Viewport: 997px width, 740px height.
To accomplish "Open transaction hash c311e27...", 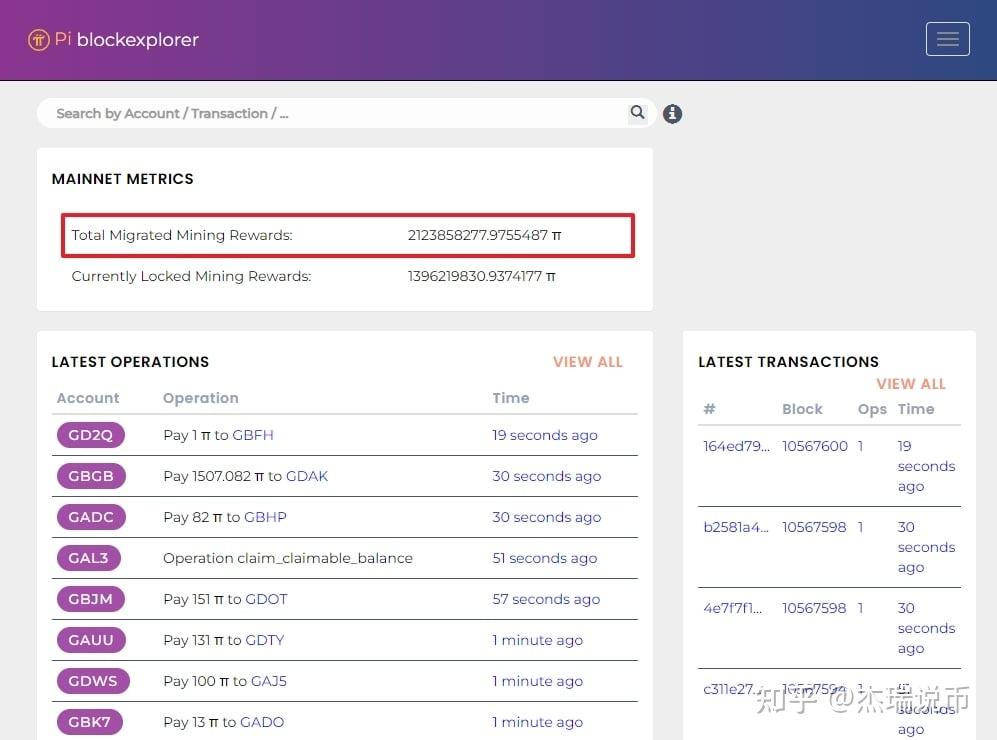I will [x=730, y=689].
